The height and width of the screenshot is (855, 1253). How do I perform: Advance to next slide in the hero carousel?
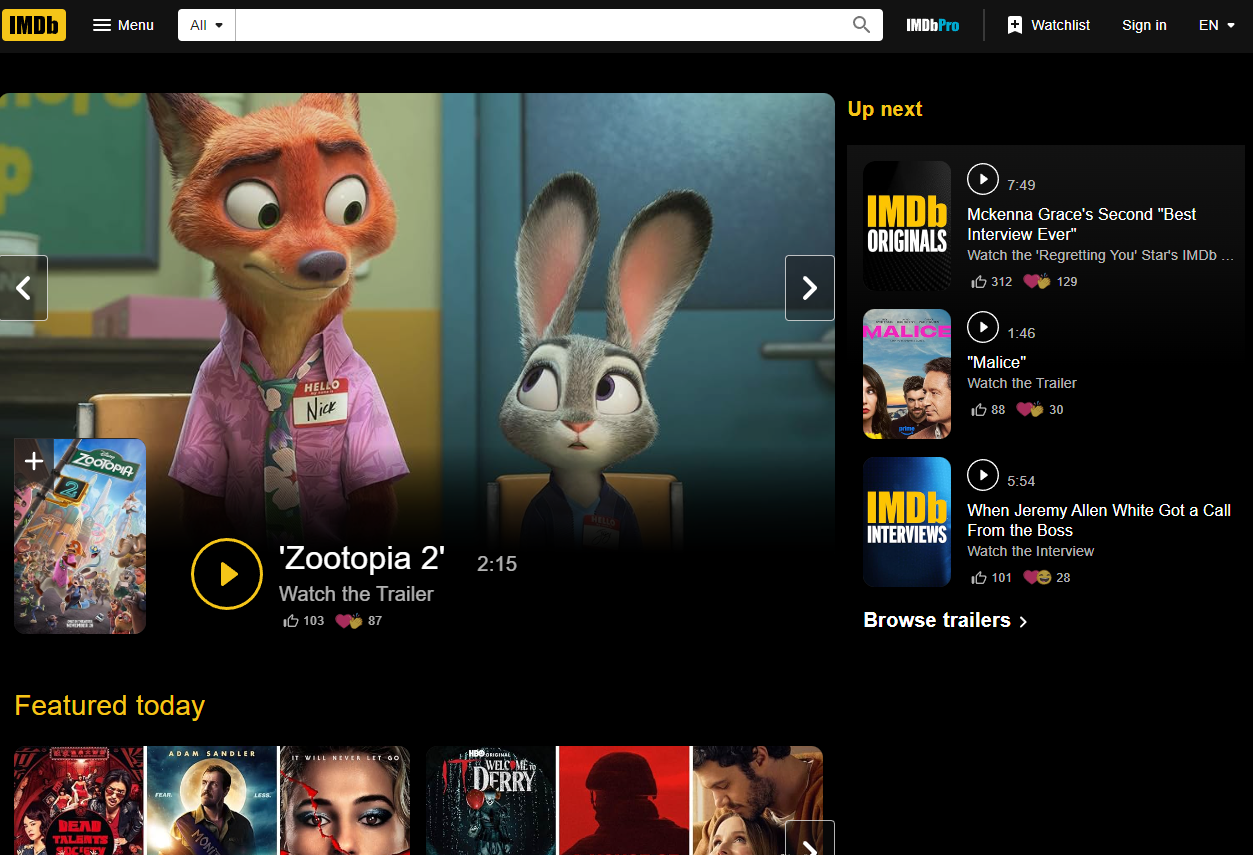pyautogui.click(x=810, y=288)
